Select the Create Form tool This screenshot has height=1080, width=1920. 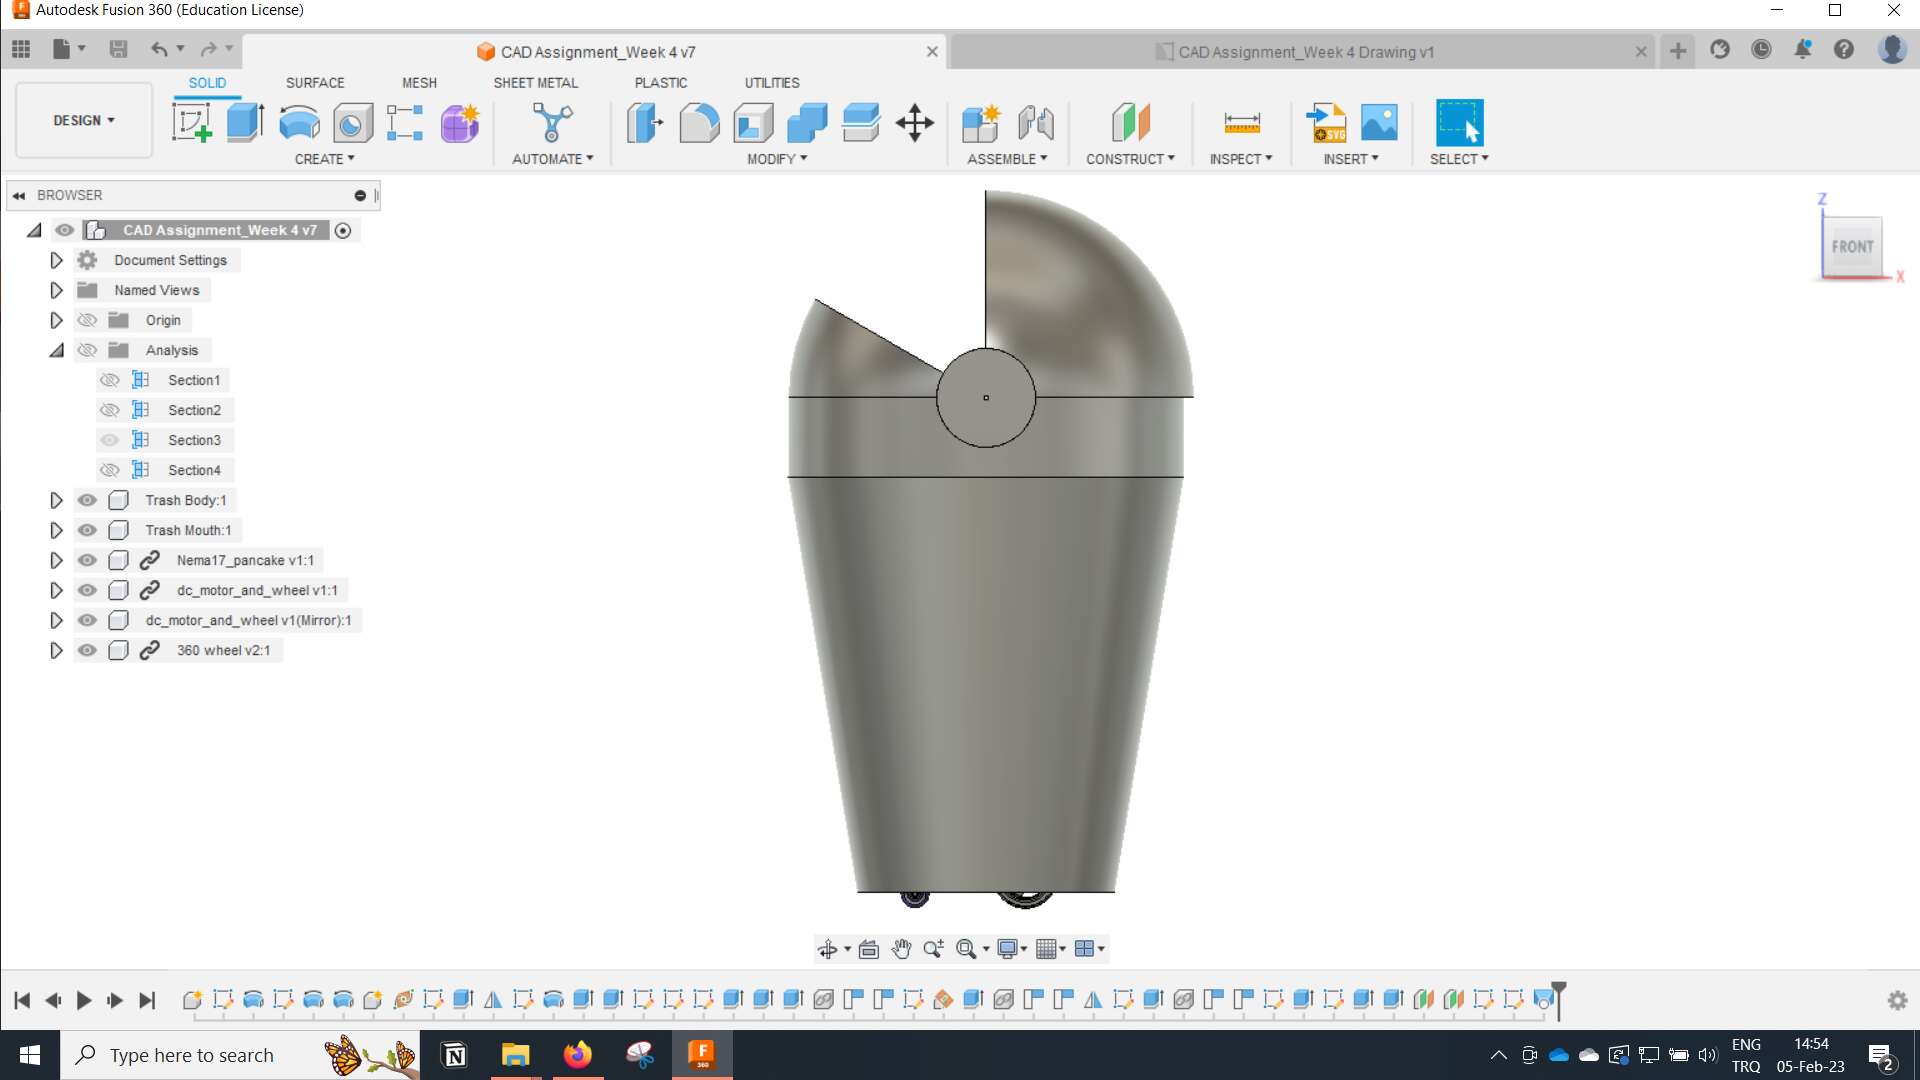(460, 123)
